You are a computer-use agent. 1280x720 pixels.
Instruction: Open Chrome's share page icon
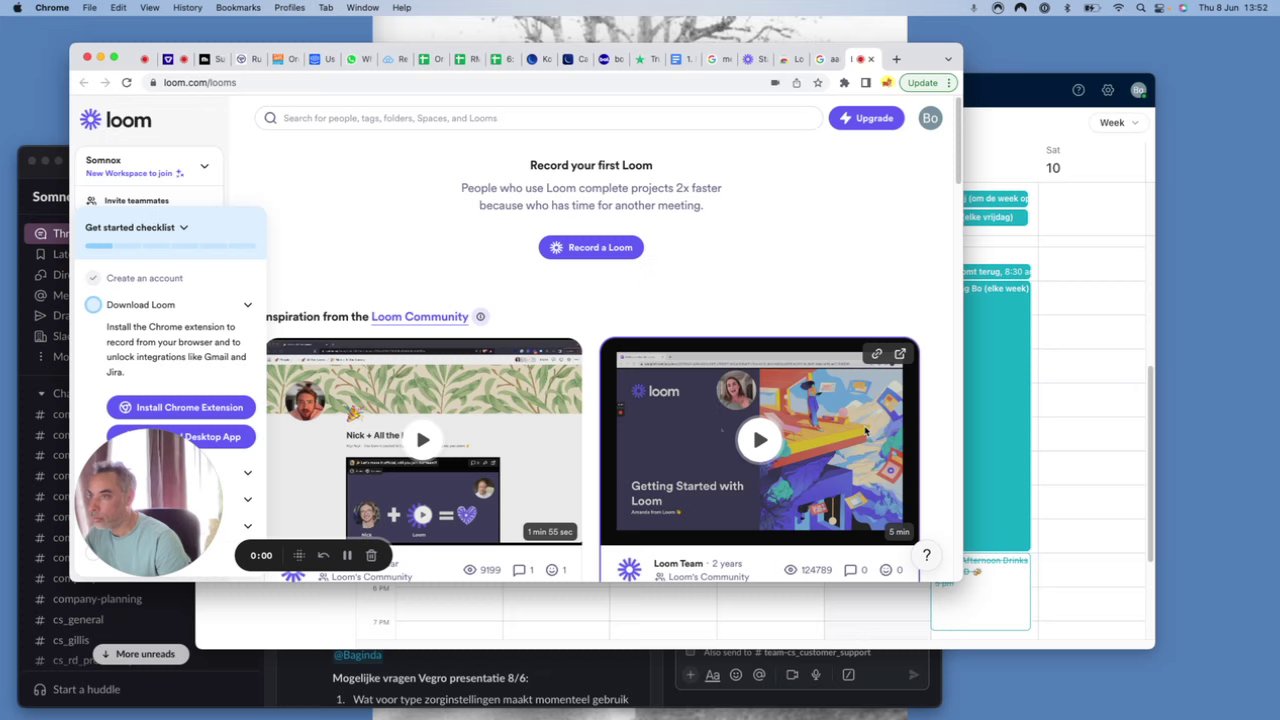pyautogui.click(x=796, y=83)
